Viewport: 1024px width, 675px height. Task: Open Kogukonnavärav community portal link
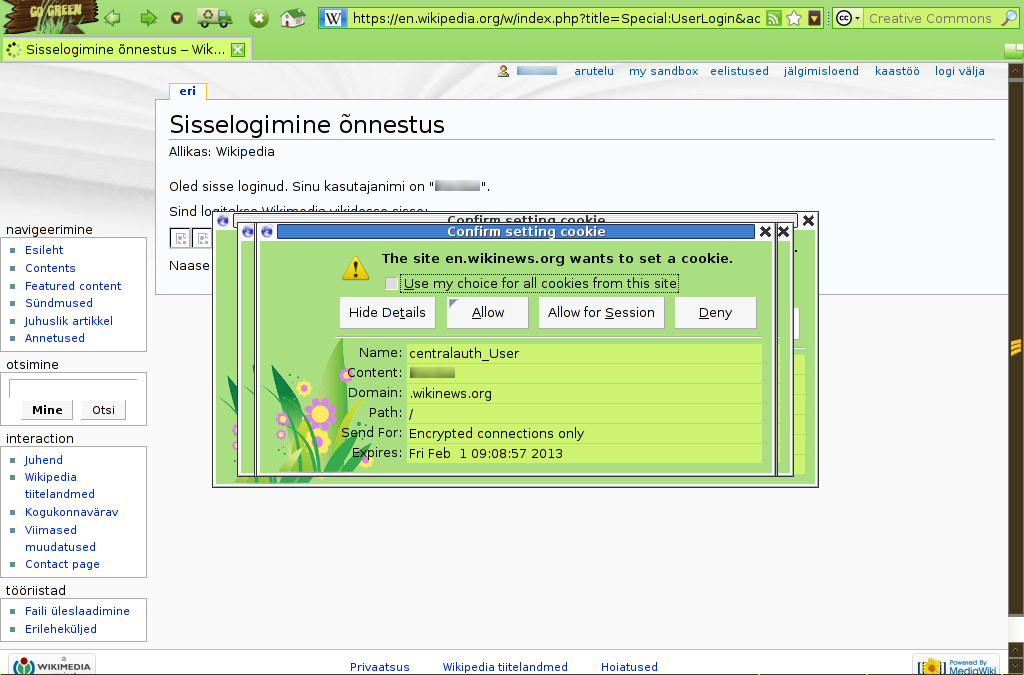72,512
